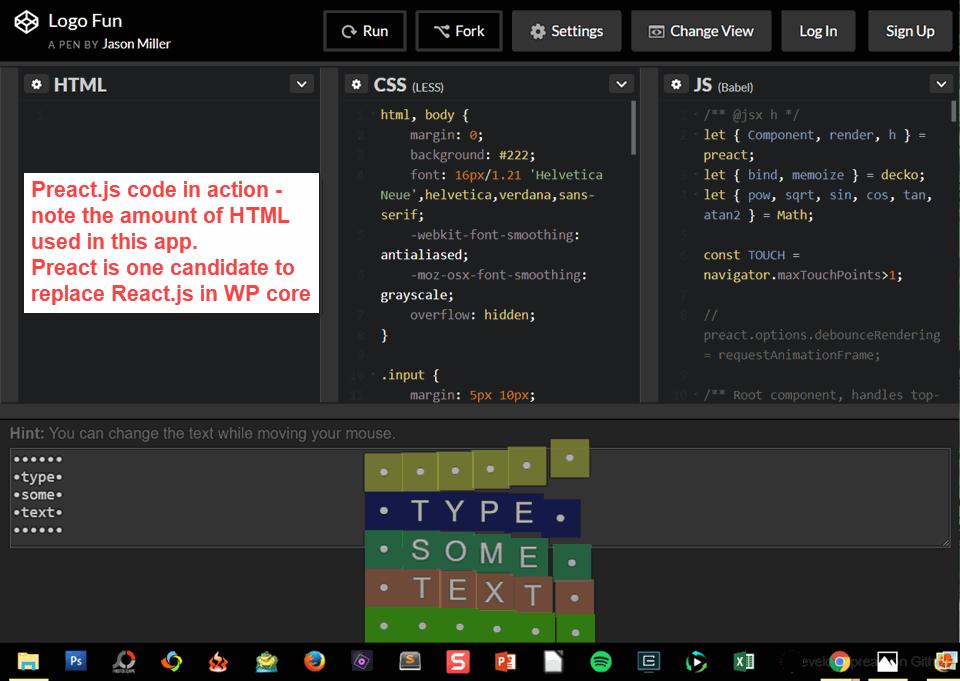This screenshot has height=681, width=960.
Task: Click into the hint text input area
Action: (x=479, y=497)
